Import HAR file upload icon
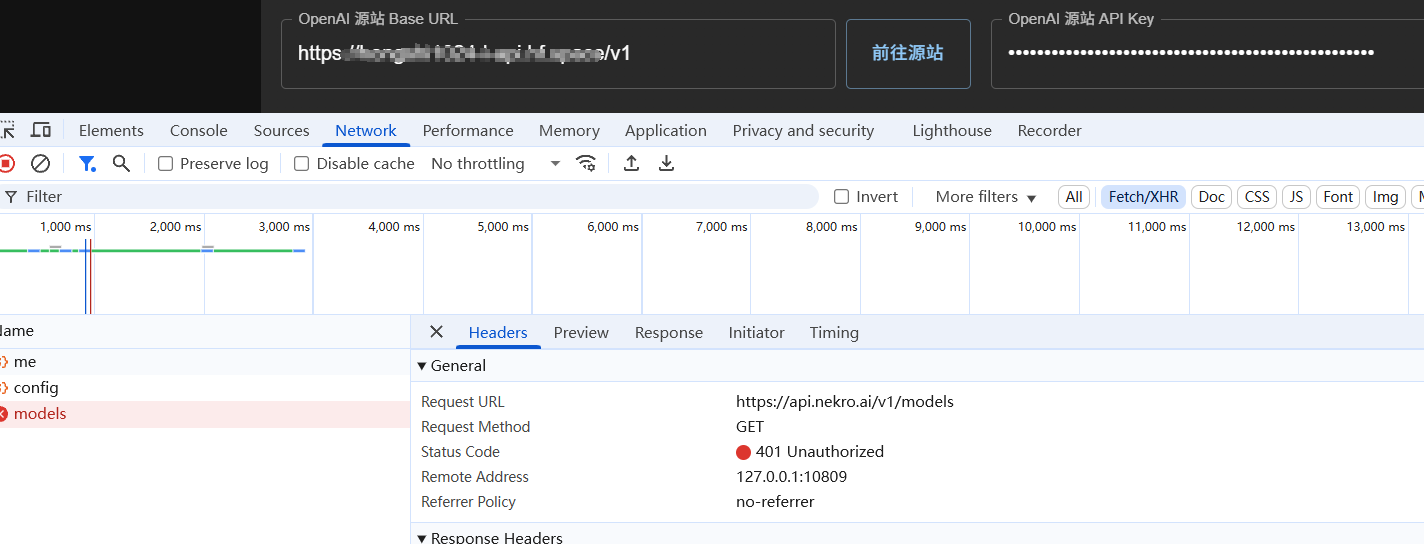The width and height of the screenshot is (1424, 544). pyautogui.click(x=631, y=163)
